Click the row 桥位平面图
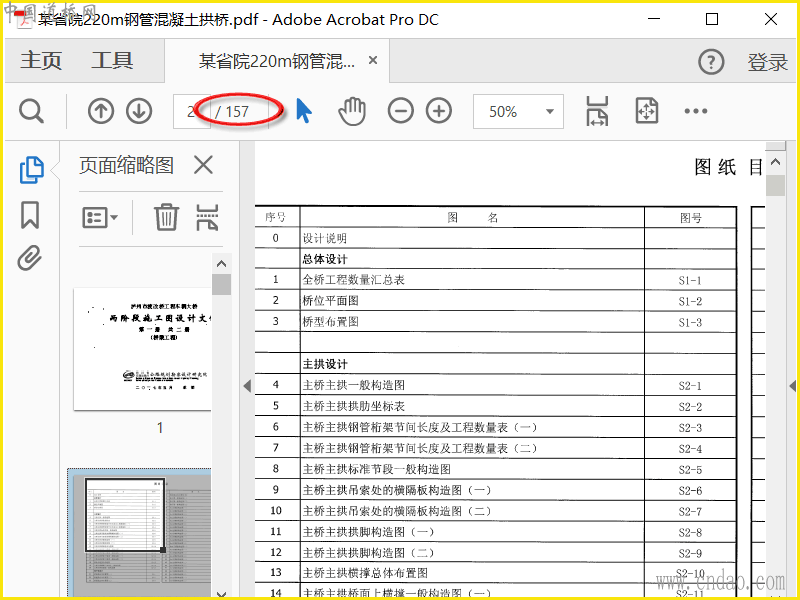 tap(495, 301)
